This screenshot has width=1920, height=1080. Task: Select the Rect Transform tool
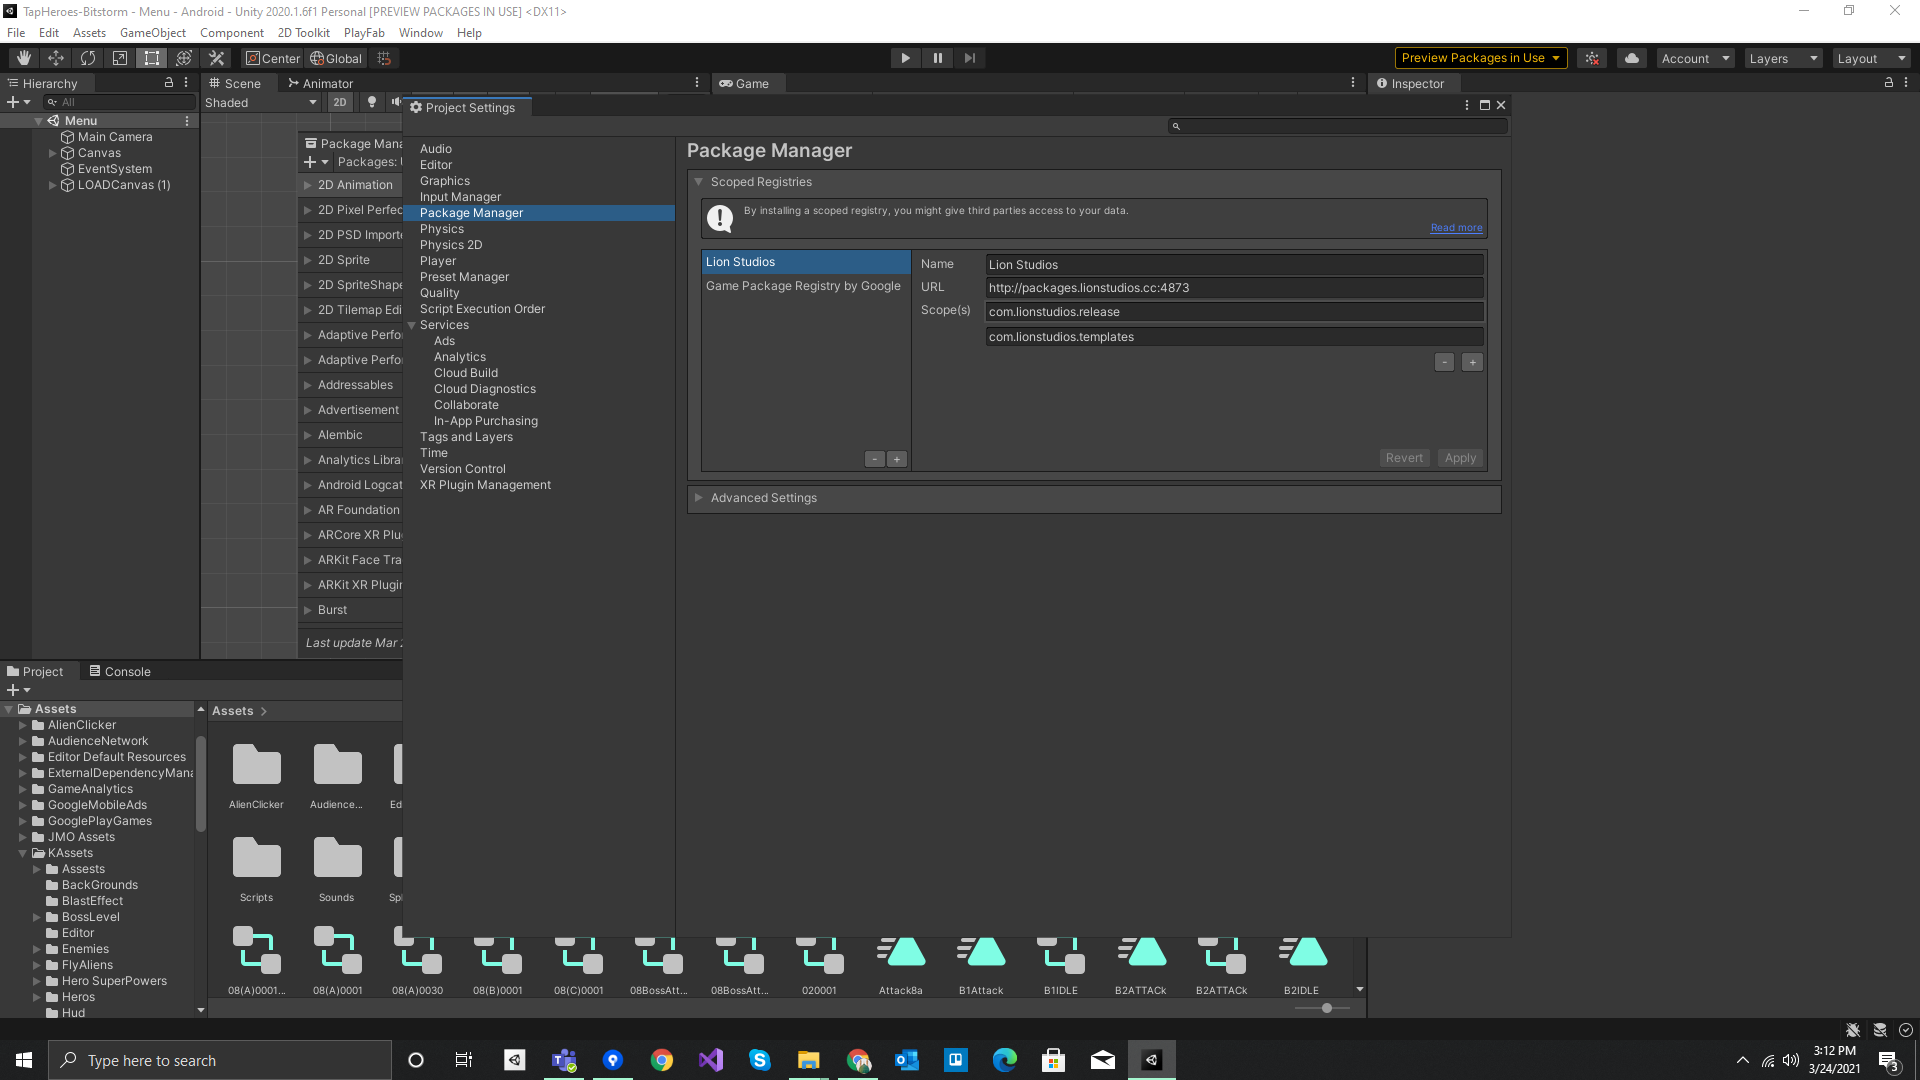(152, 58)
